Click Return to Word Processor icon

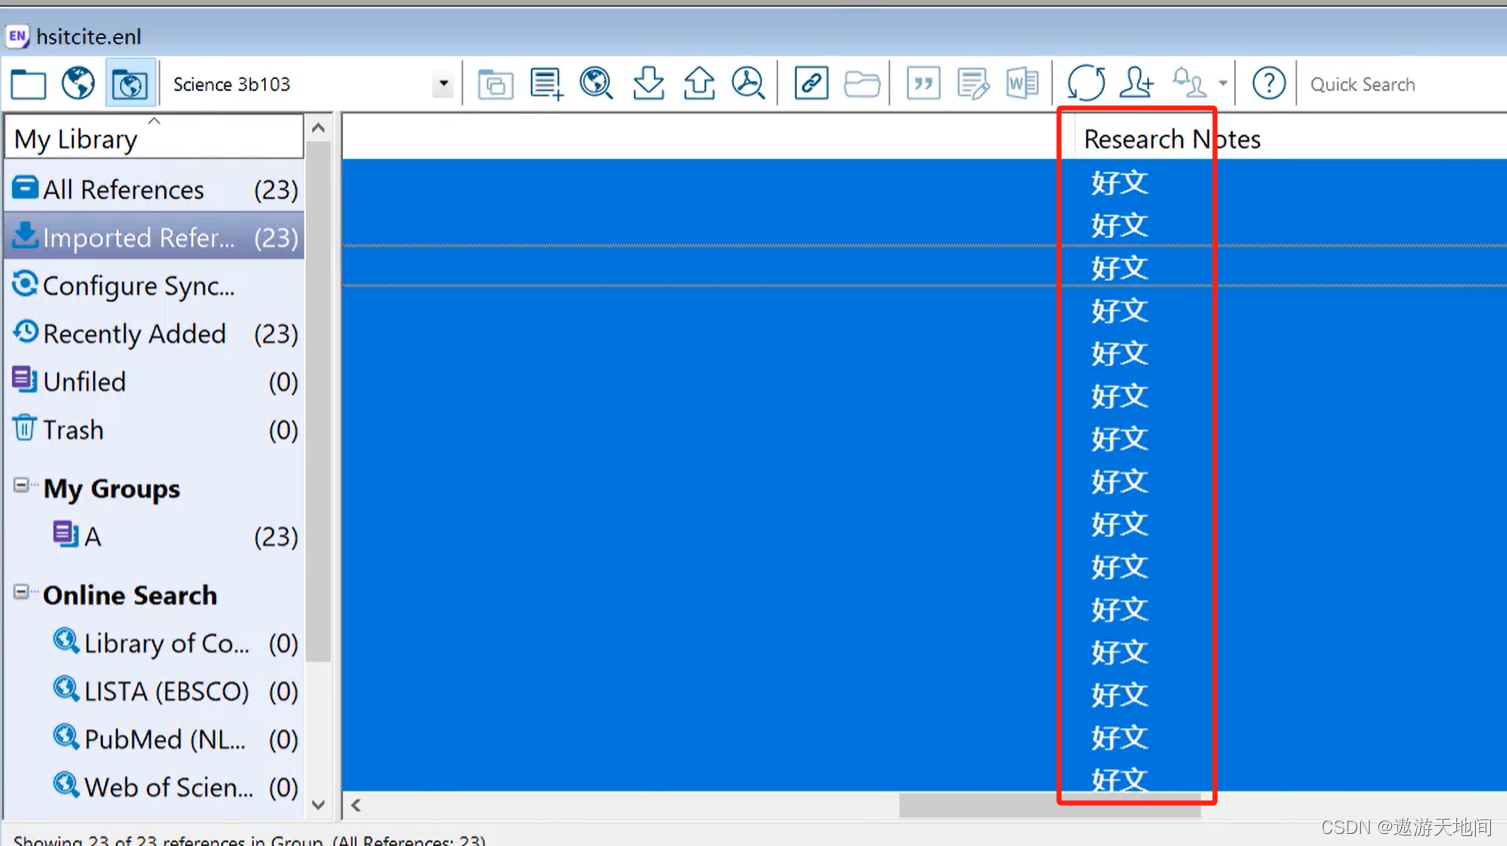[1022, 84]
